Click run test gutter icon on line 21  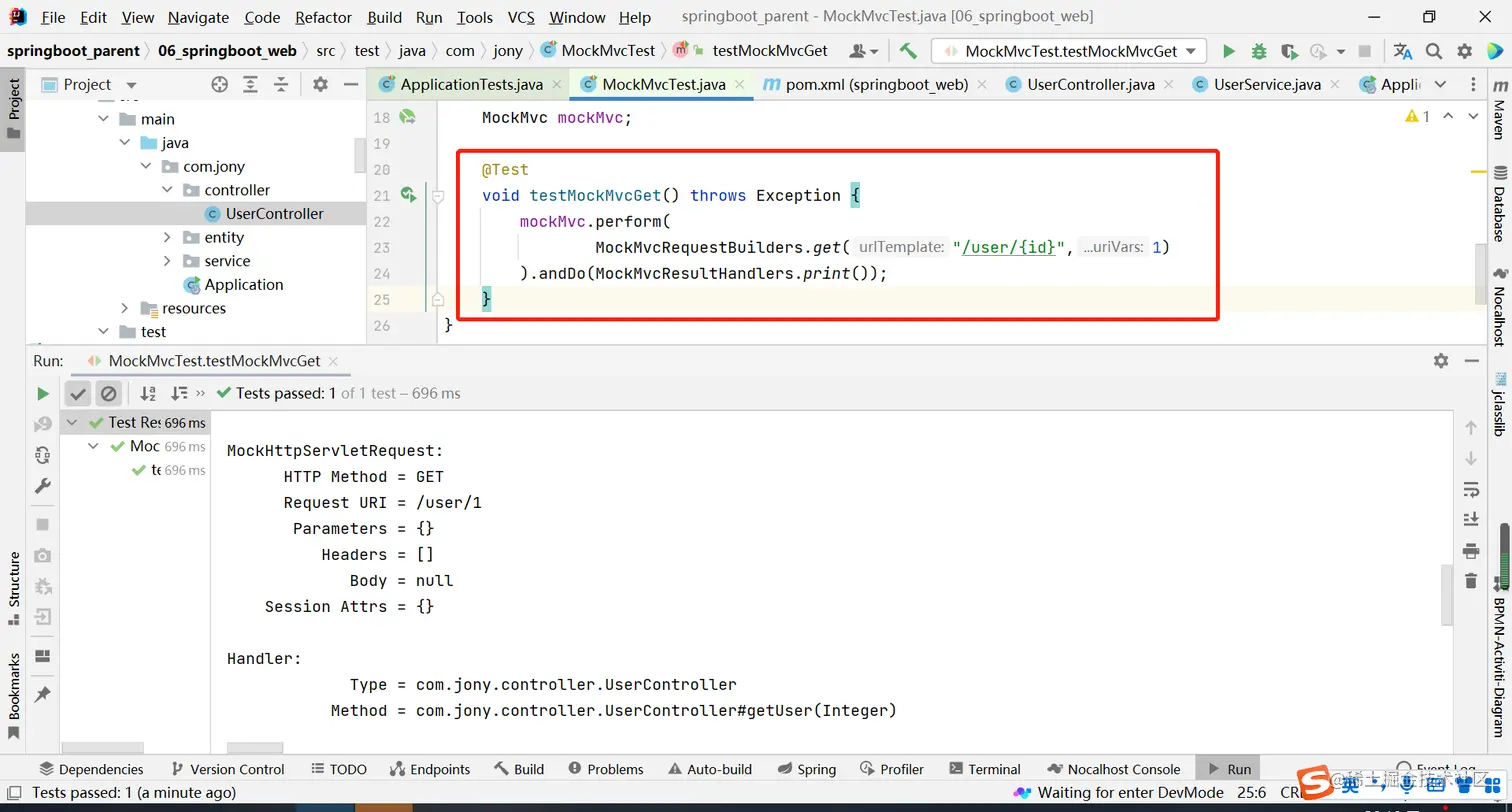pos(408,195)
